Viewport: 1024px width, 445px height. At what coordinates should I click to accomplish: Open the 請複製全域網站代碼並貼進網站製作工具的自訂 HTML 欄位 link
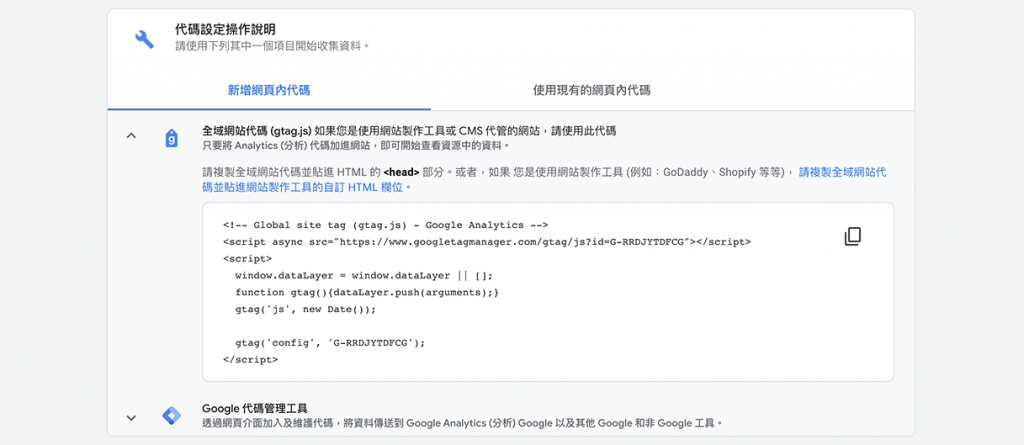pyautogui.click(x=544, y=180)
